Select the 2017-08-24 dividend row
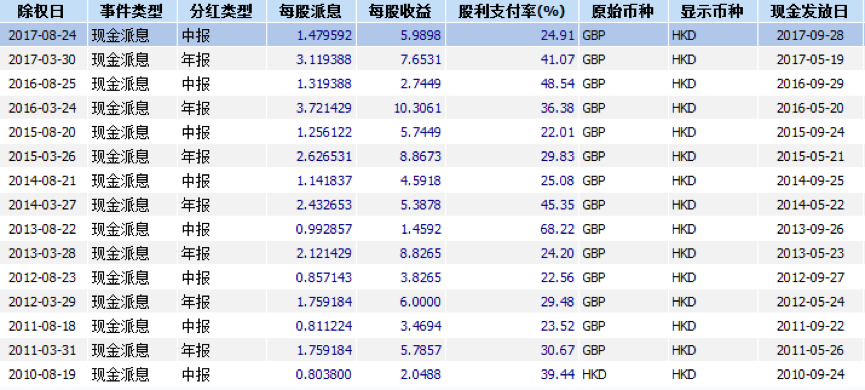This screenshot has width=865, height=390. (x=432, y=35)
